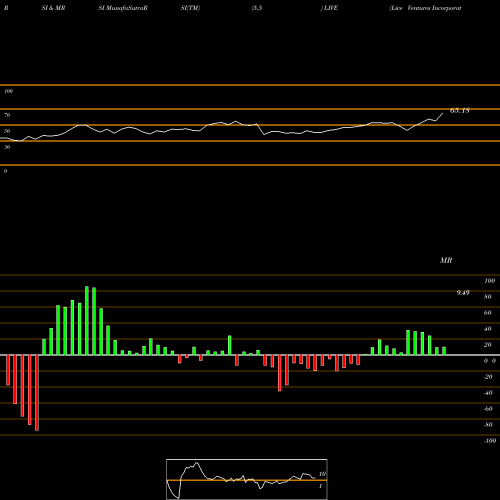500x500 pixels.
Task: Click the longest red MR histogram bar
Action: pos(37,393)
